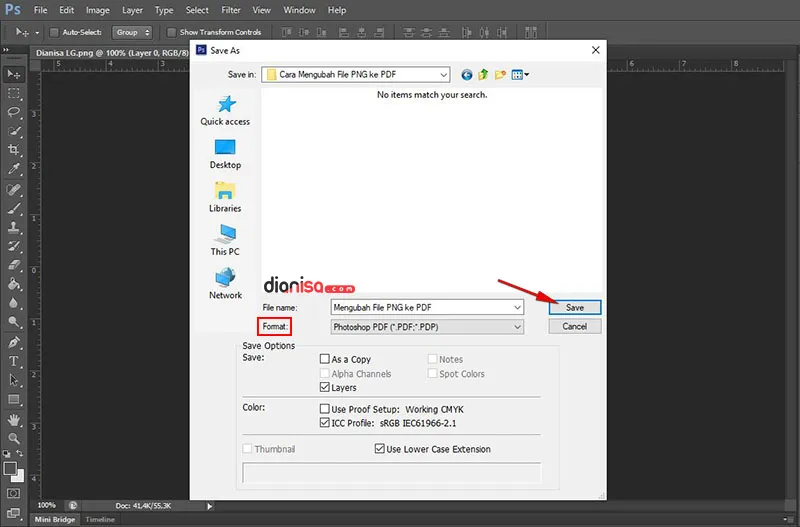The width and height of the screenshot is (800, 527).
Task: Enable the As a Copy checkbox
Action: tap(324, 359)
